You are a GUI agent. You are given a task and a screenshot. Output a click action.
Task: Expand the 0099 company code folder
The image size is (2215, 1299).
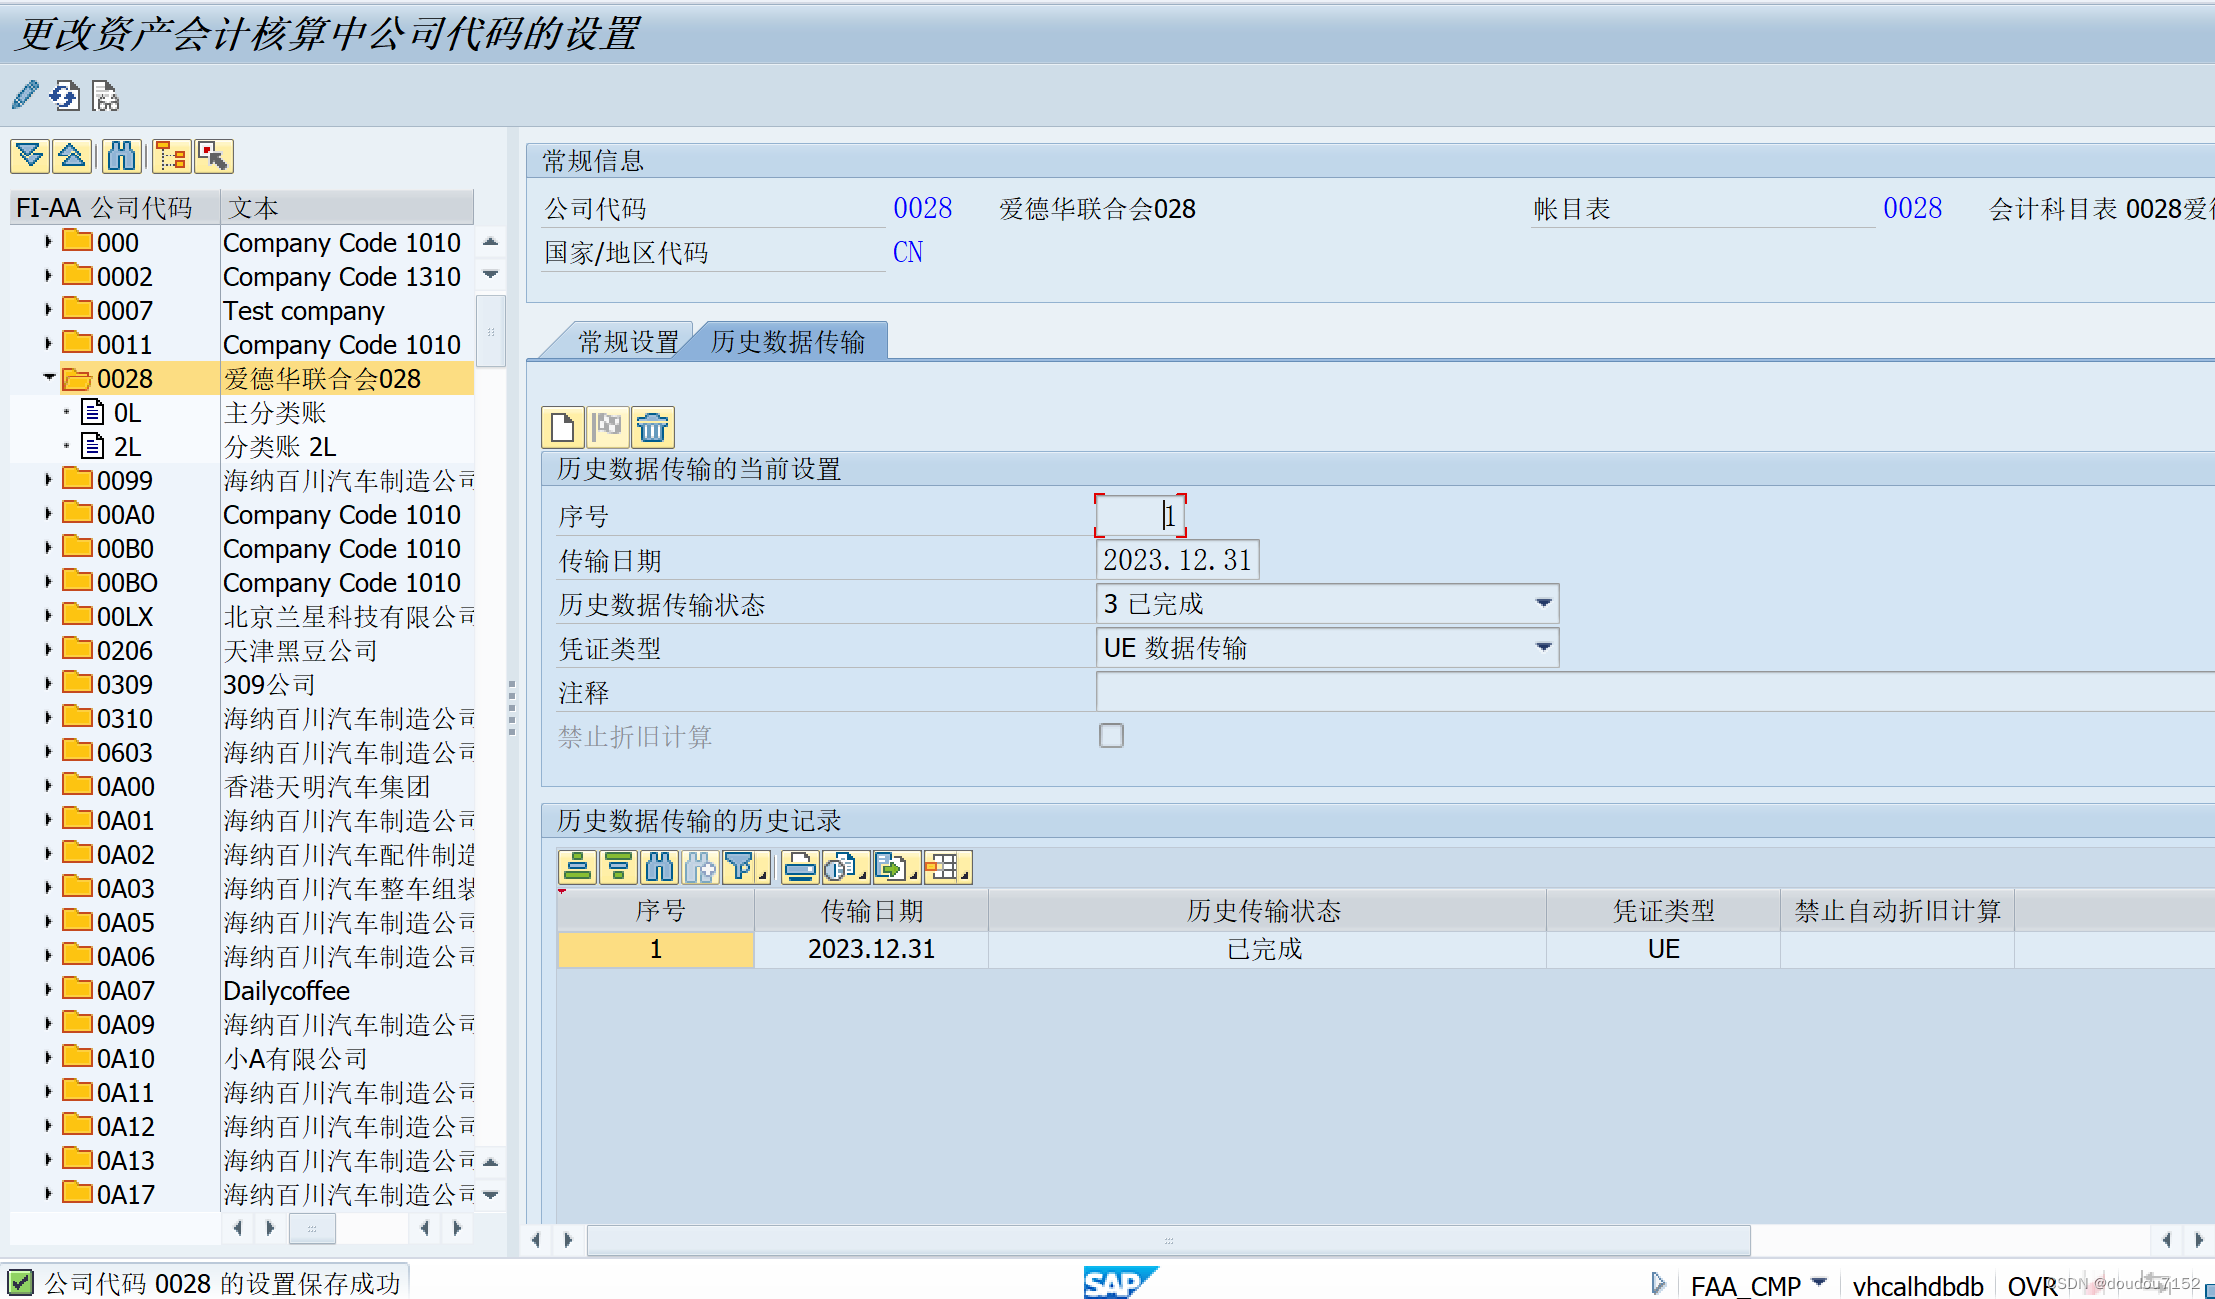point(48,480)
